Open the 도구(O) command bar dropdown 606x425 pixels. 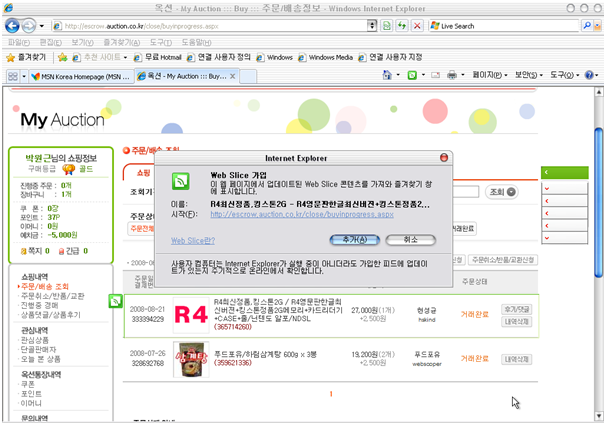[x=564, y=75]
